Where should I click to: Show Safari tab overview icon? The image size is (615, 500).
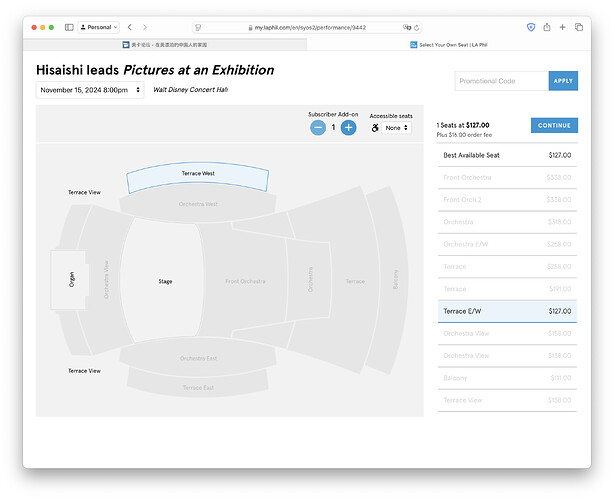[579, 27]
